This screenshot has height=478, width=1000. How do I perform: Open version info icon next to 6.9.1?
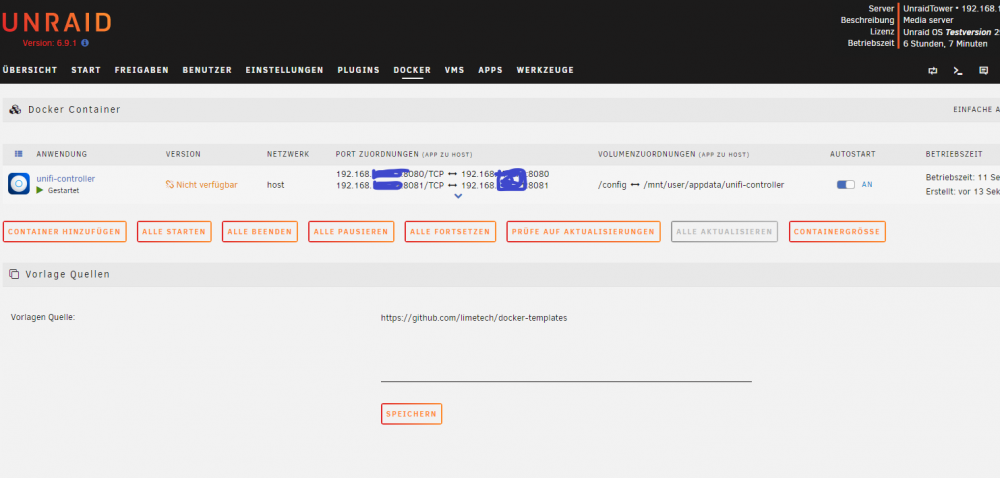click(85, 43)
